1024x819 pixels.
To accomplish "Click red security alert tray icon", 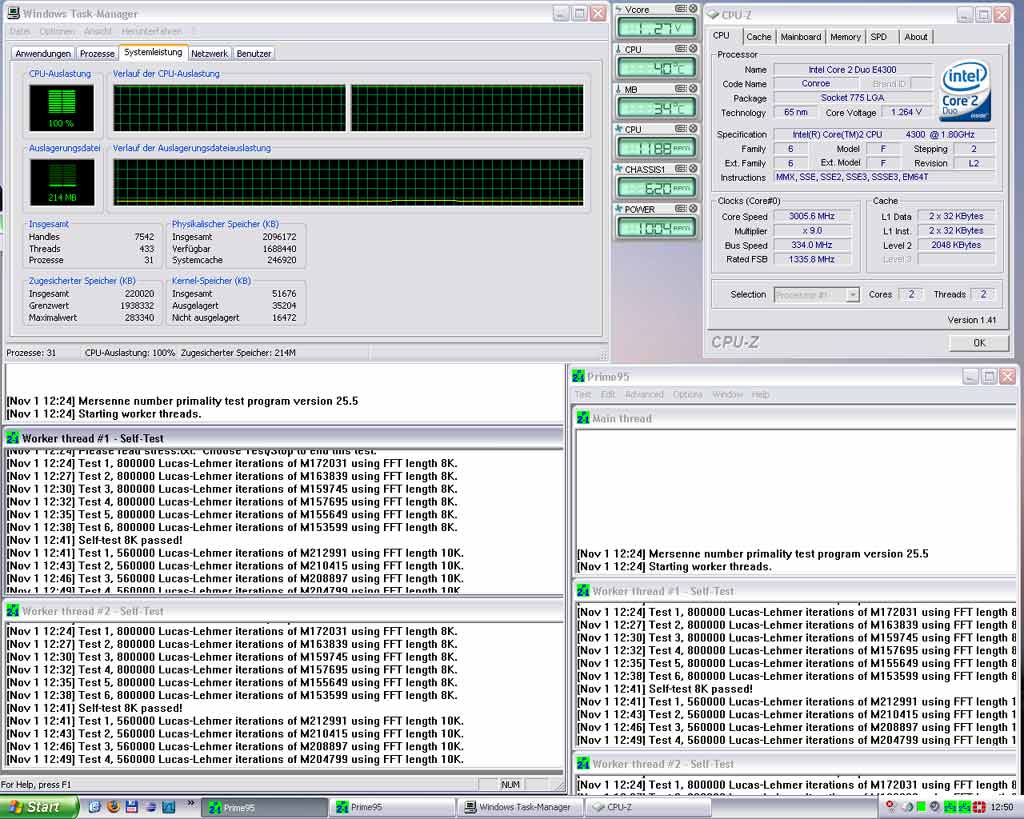I will [889, 807].
